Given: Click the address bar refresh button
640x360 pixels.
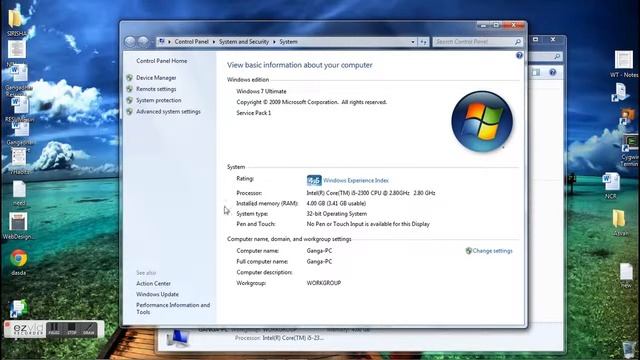Looking at the screenshot, I should pyautogui.click(x=423, y=42).
